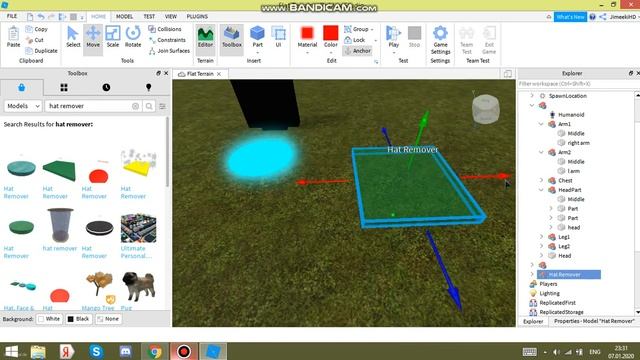Copy the selected object
The image size is (640, 360).
tap(37, 29)
